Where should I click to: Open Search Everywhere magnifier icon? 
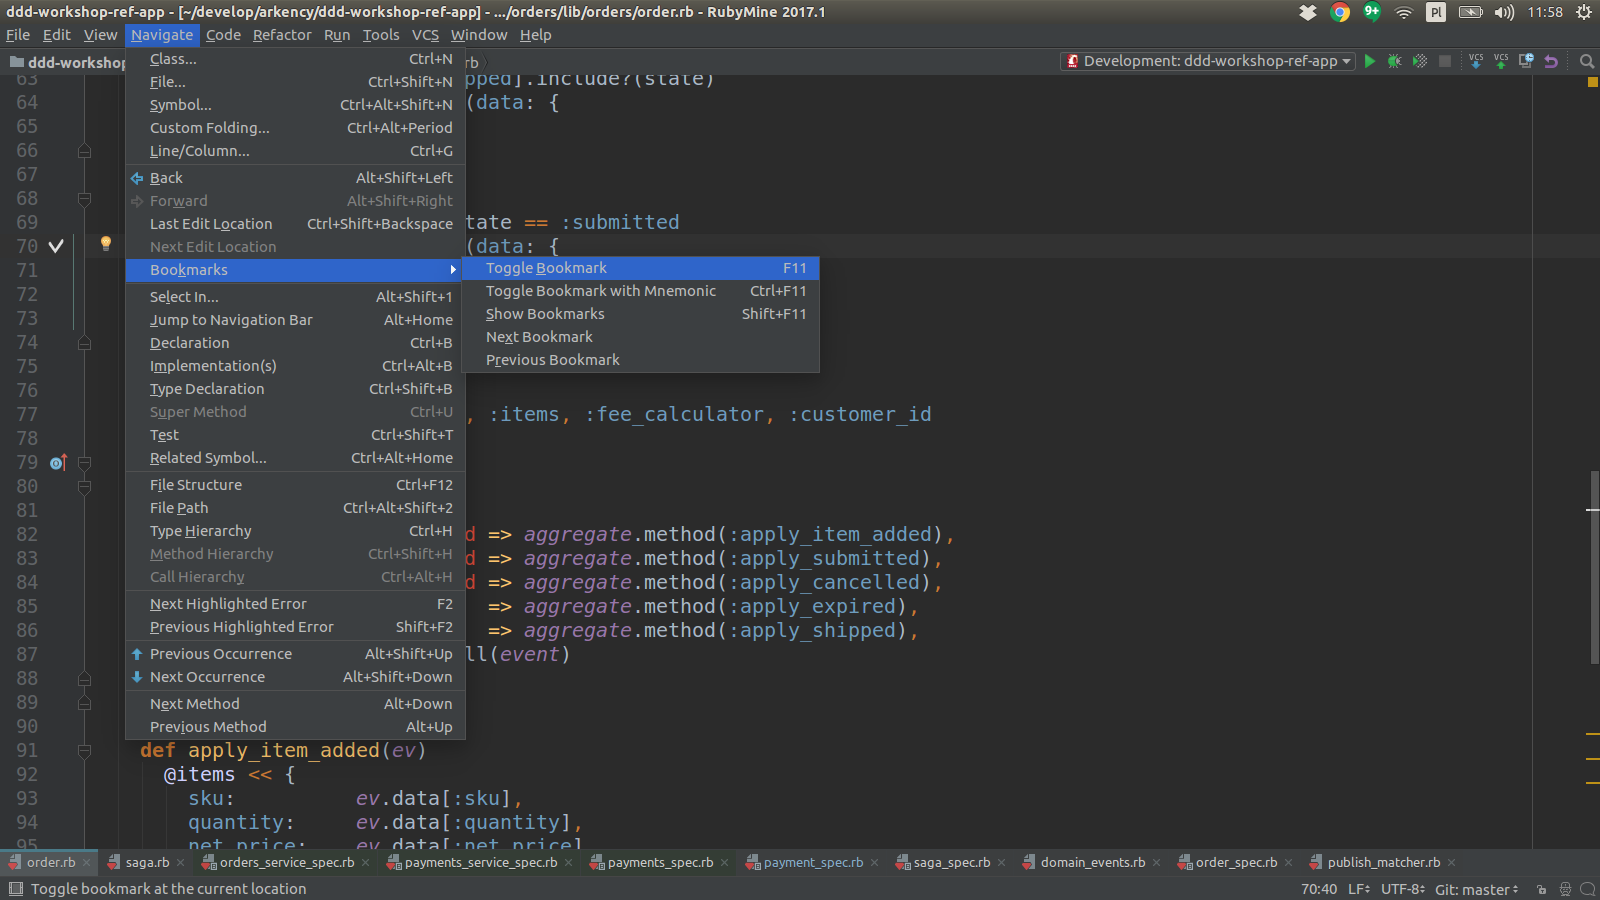(1586, 61)
